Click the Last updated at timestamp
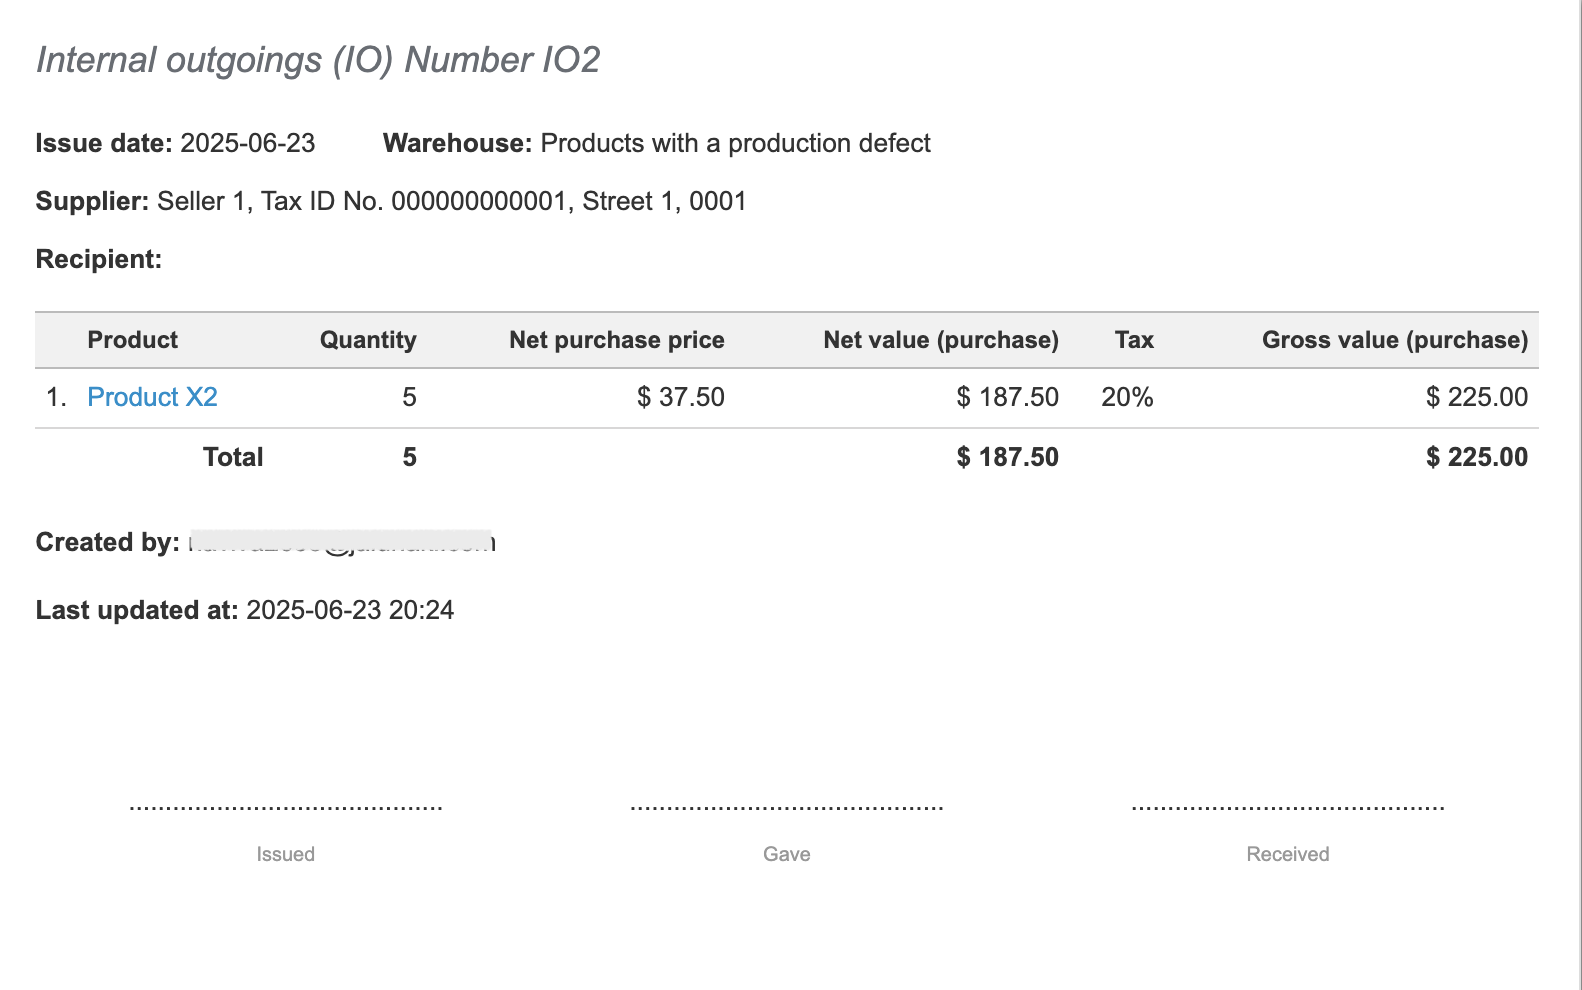 pyautogui.click(x=349, y=610)
